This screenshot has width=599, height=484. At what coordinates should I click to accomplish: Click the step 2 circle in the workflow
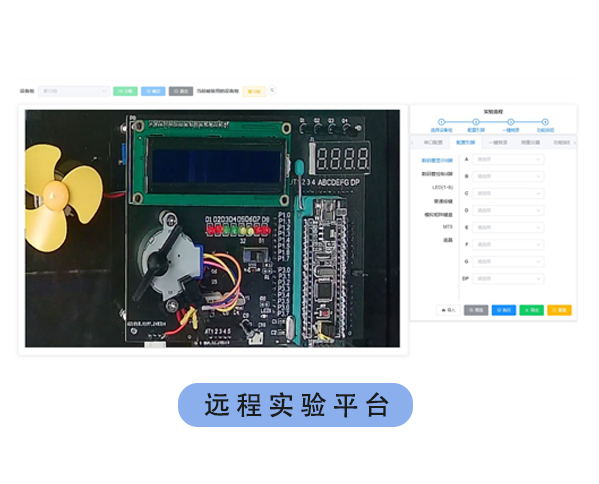(x=476, y=122)
